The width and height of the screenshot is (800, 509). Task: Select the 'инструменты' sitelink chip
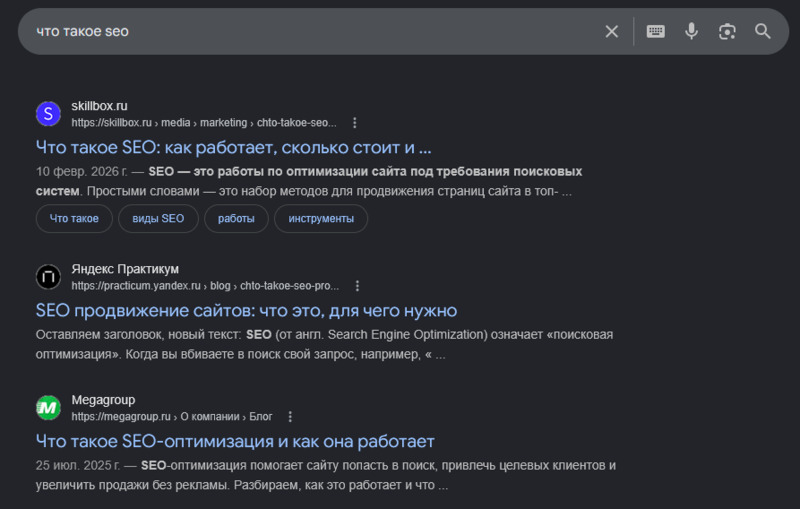click(x=321, y=218)
